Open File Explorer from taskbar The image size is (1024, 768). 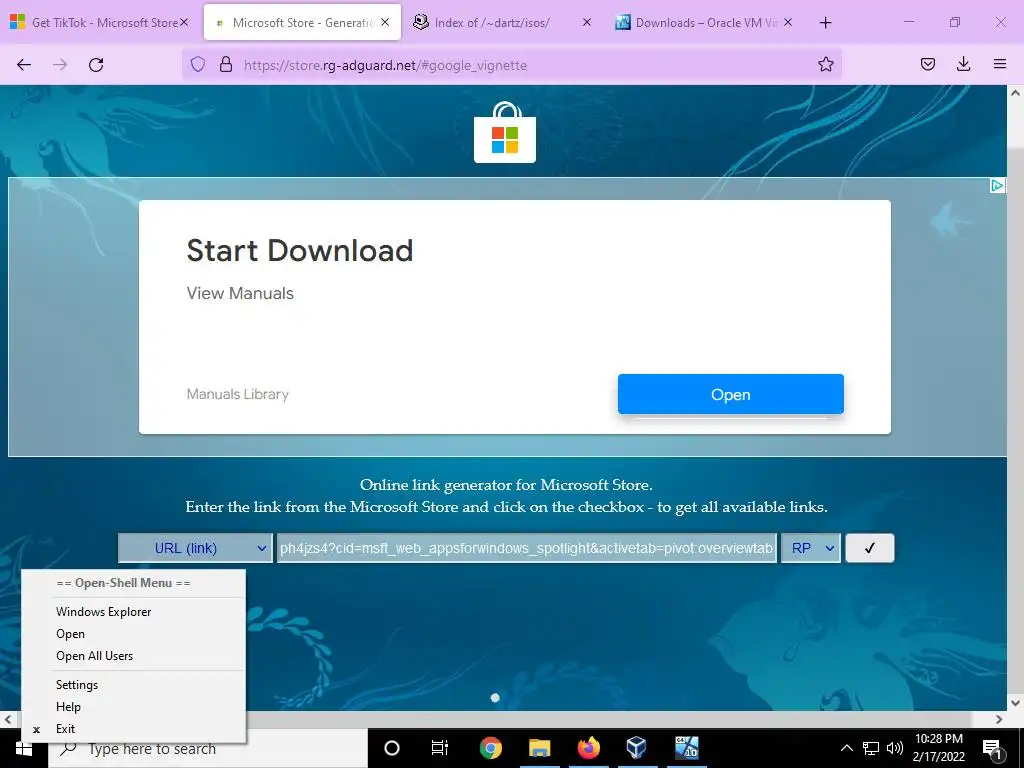[x=539, y=748]
